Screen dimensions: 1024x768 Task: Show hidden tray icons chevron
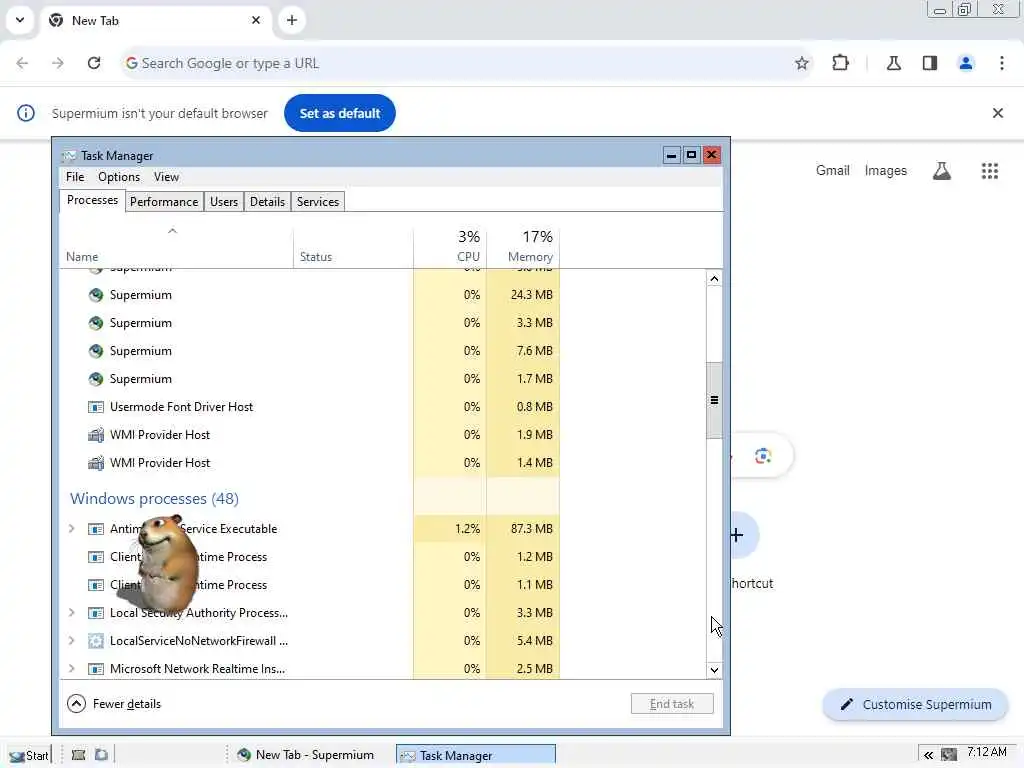(928, 756)
